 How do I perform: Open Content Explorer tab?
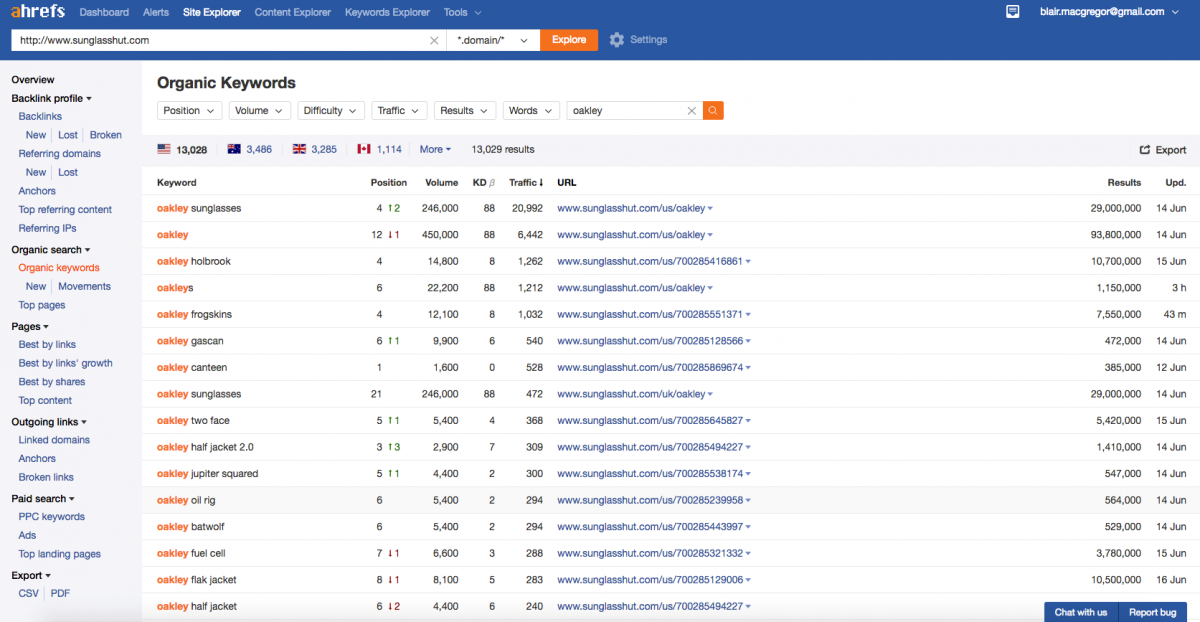tap(293, 12)
